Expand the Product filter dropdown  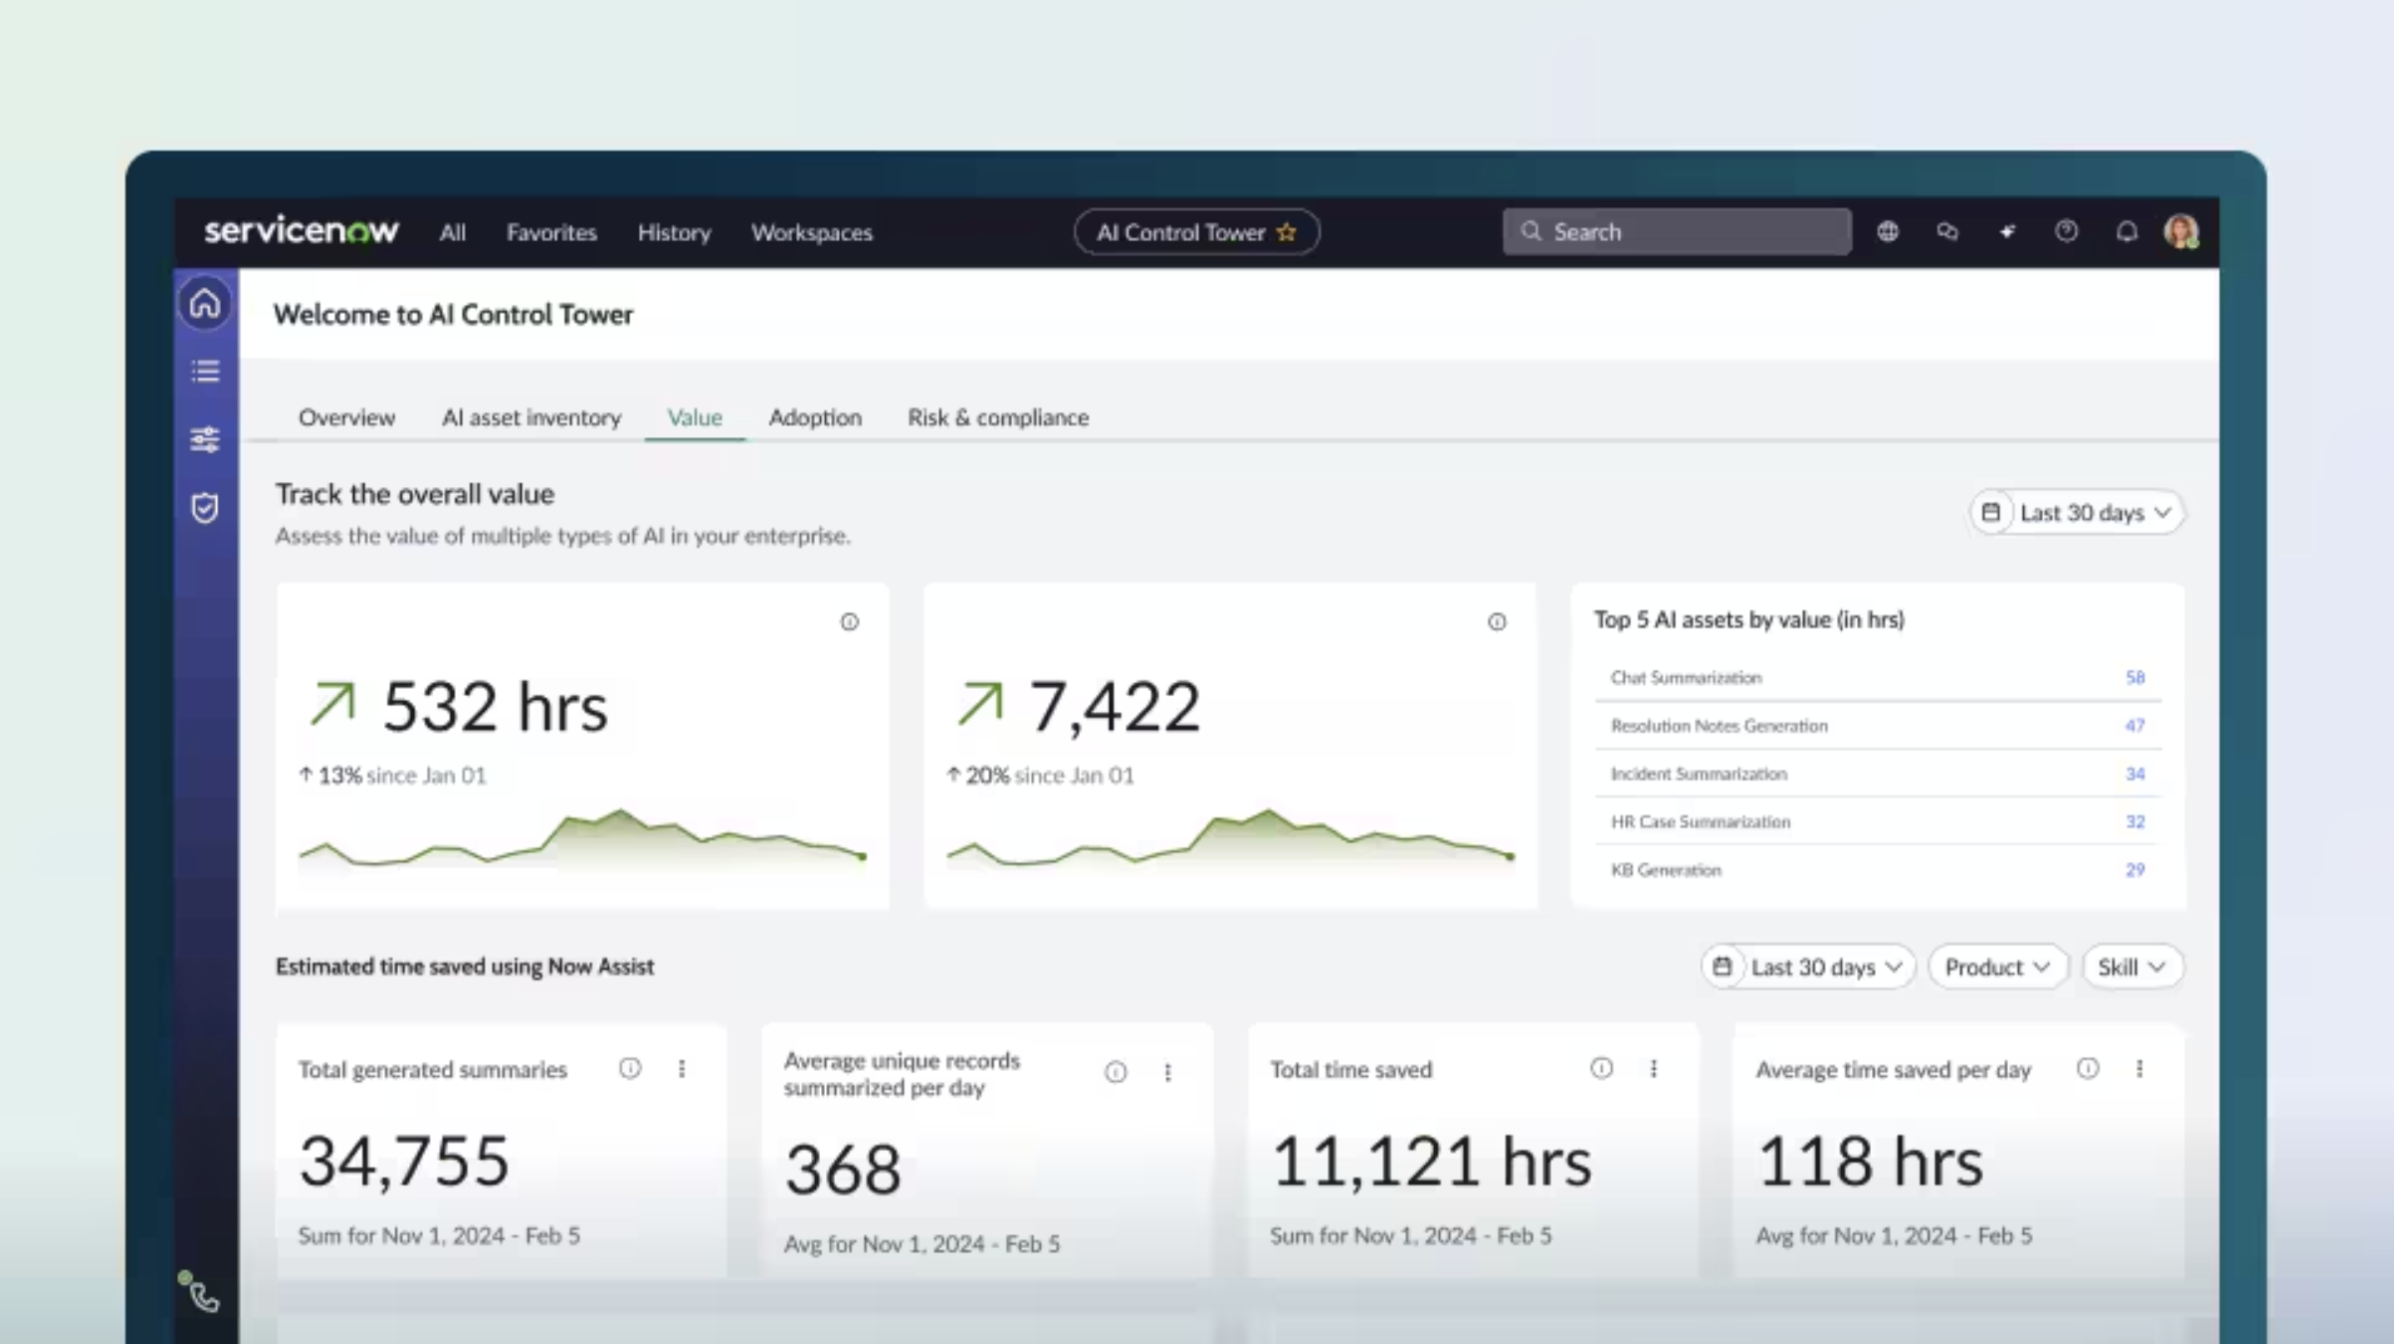[1997, 967]
